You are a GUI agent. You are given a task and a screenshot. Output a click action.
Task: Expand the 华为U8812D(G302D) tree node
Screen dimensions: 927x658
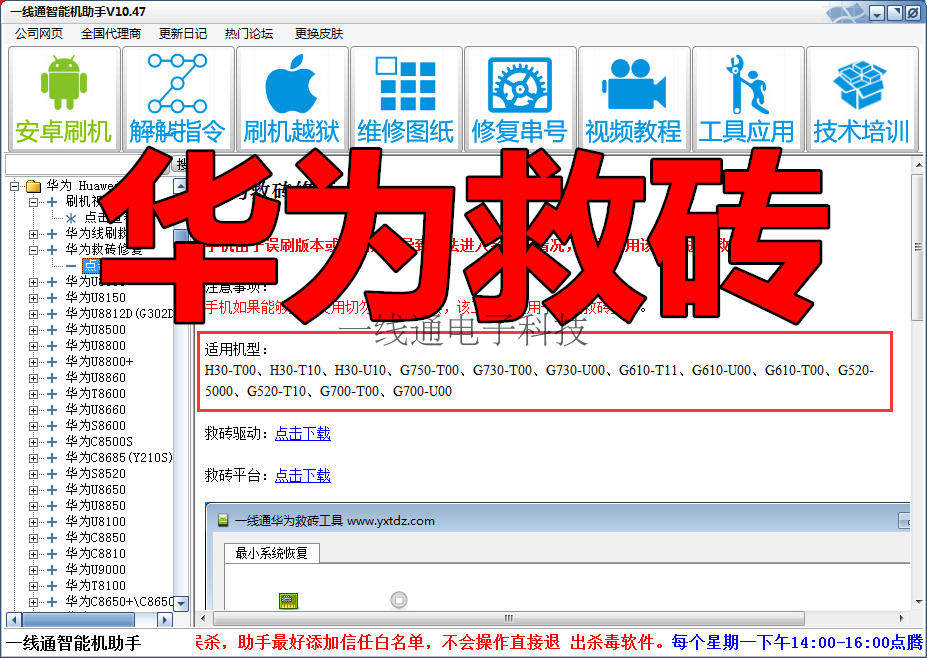tap(33, 314)
